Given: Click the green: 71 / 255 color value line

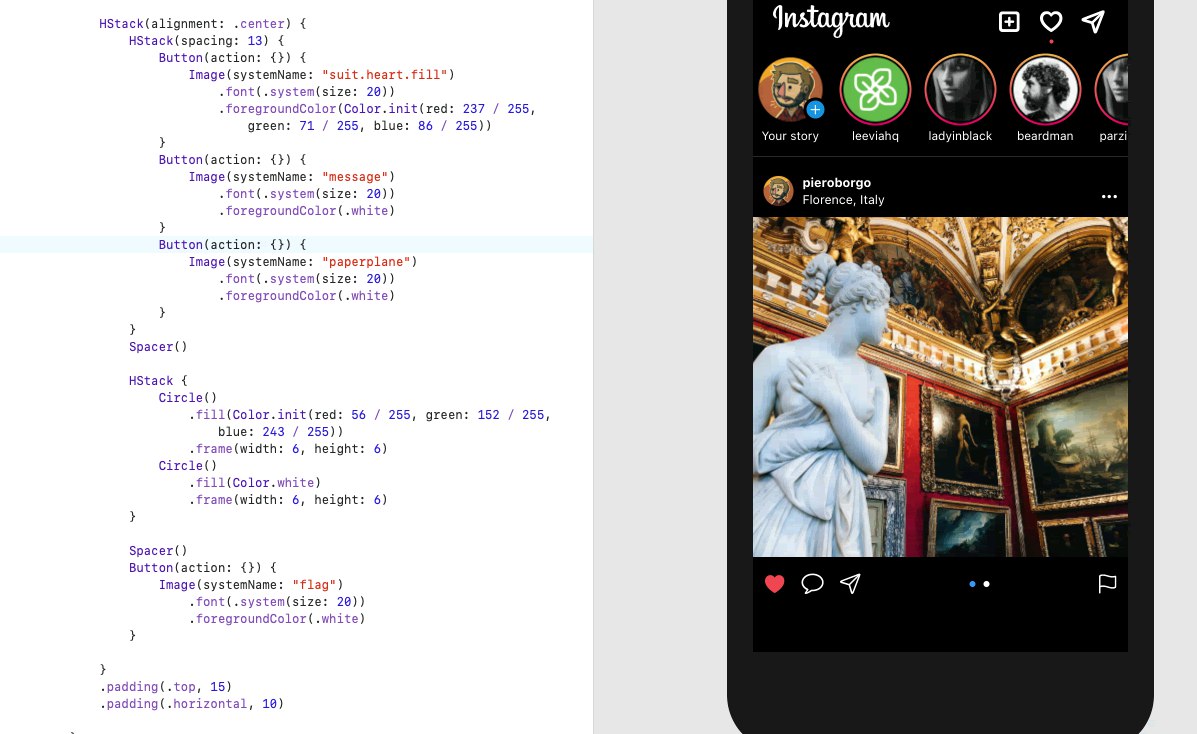Looking at the screenshot, I should pyautogui.click(x=369, y=126).
